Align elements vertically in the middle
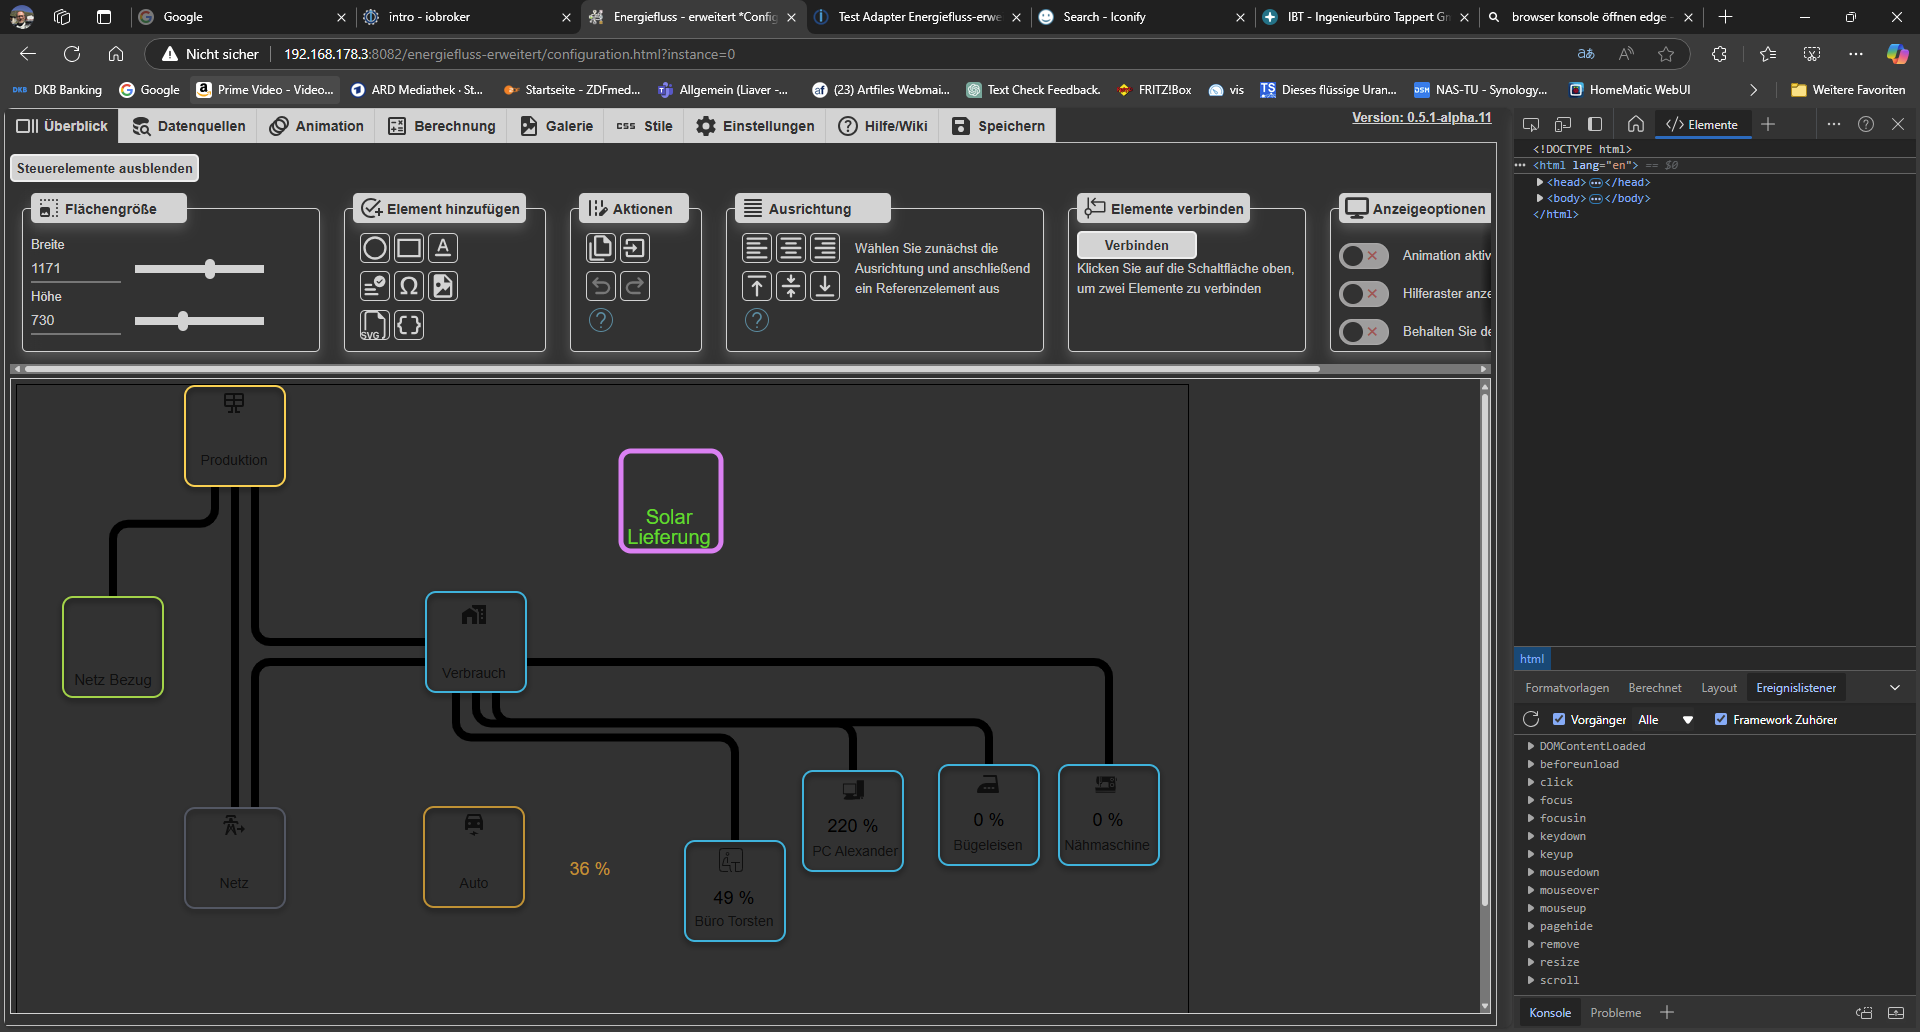Screen dimensions: 1920x1032 [791, 286]
